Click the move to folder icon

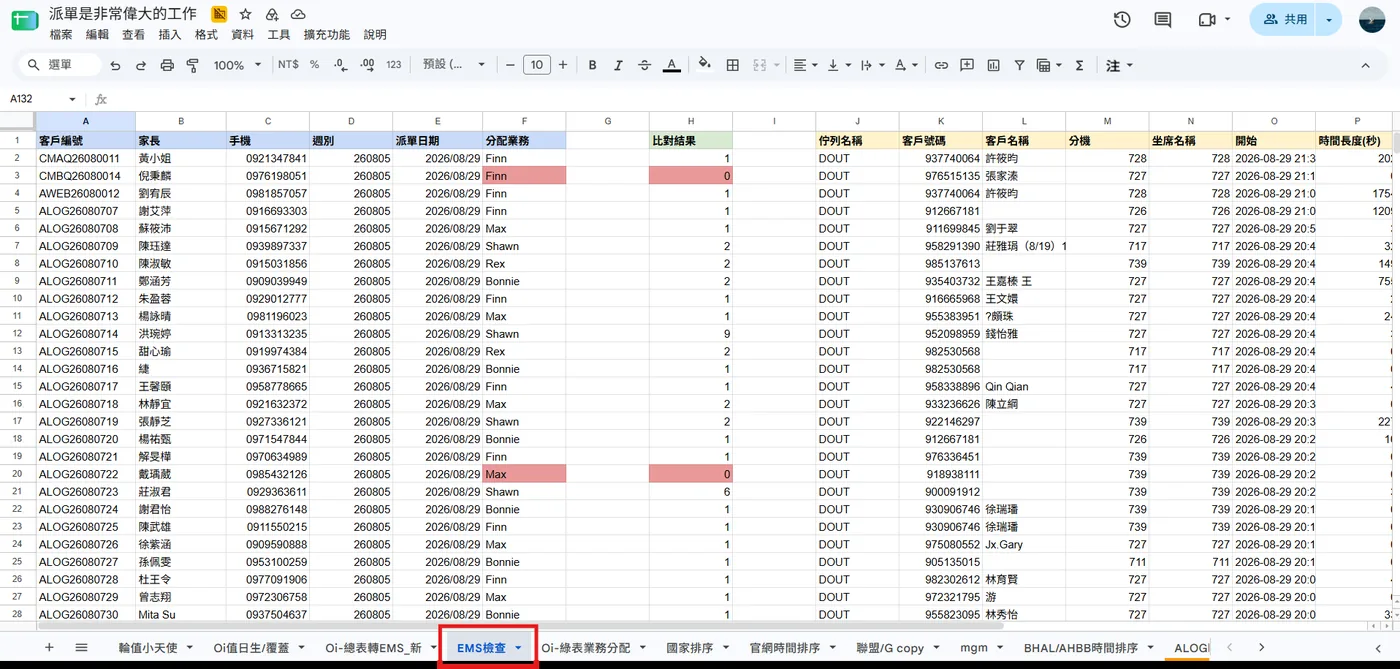pyautogui.click(x=272, y=14)
